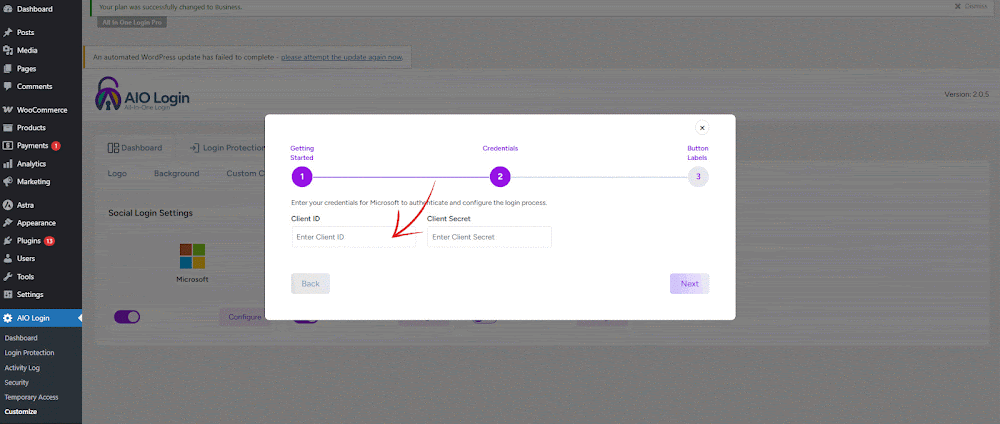Click the Client ID input field
This screenshot has width=1000, height=424.
point(352,237)
